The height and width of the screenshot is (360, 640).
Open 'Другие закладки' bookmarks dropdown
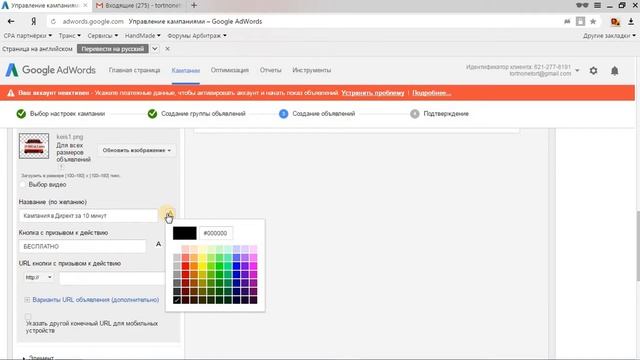pyautogui.click(x=609, y=36)
